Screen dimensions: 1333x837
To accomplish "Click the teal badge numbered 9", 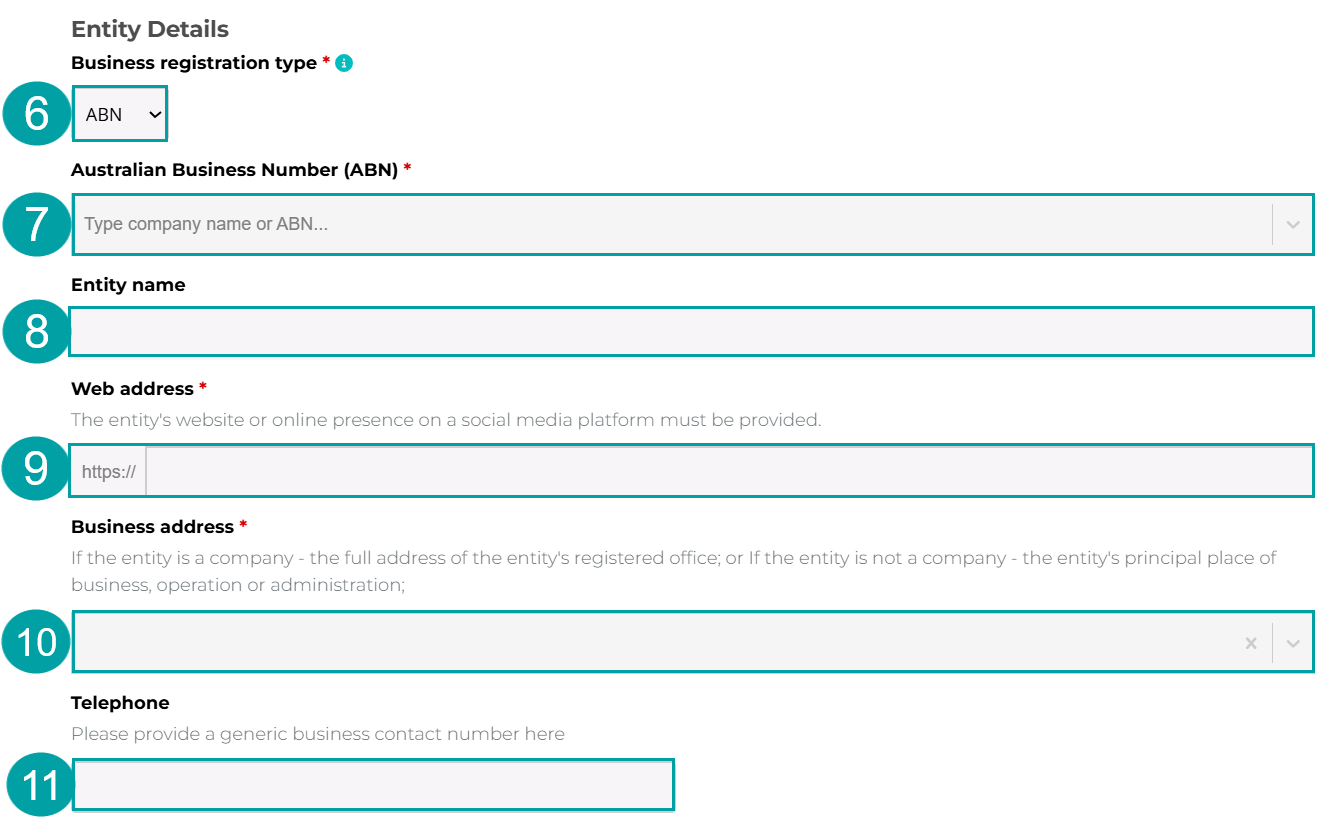I will [36, 470].
